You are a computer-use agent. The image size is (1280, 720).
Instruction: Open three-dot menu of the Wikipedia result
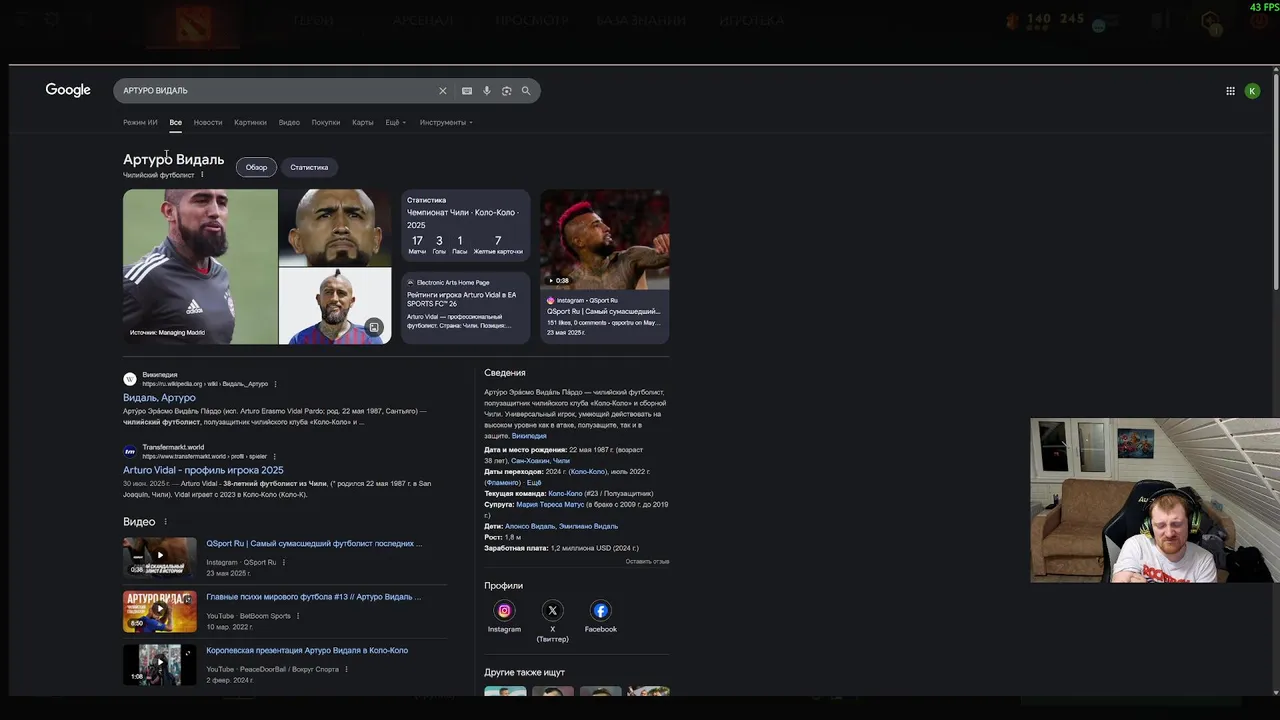tap(275, 384)
